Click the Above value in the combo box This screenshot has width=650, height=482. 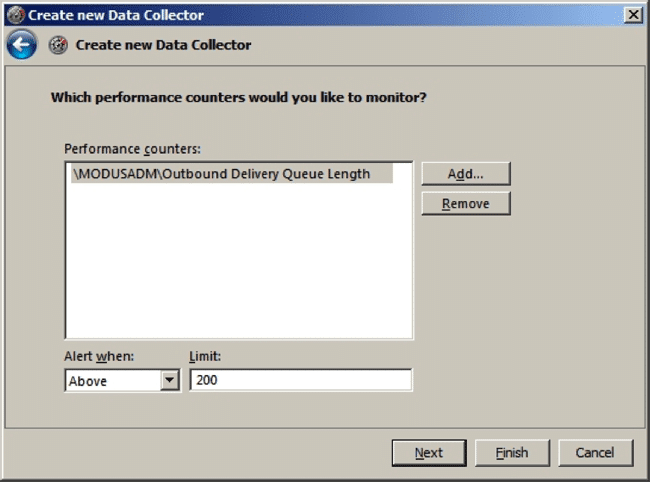[x=110, y=381]
